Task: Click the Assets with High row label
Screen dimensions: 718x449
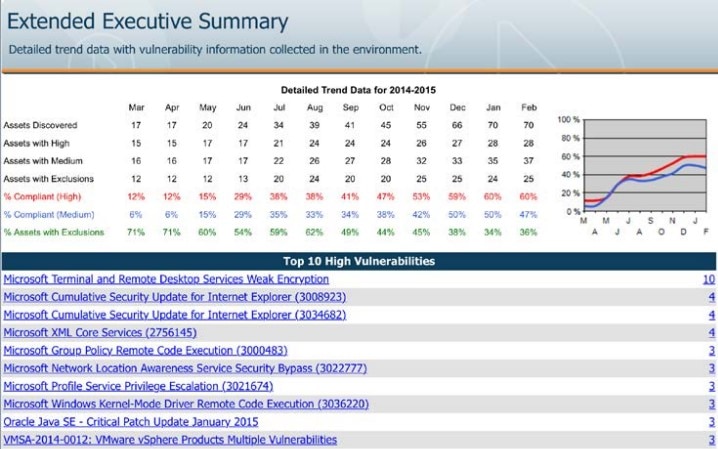Action: click(36, 143)
